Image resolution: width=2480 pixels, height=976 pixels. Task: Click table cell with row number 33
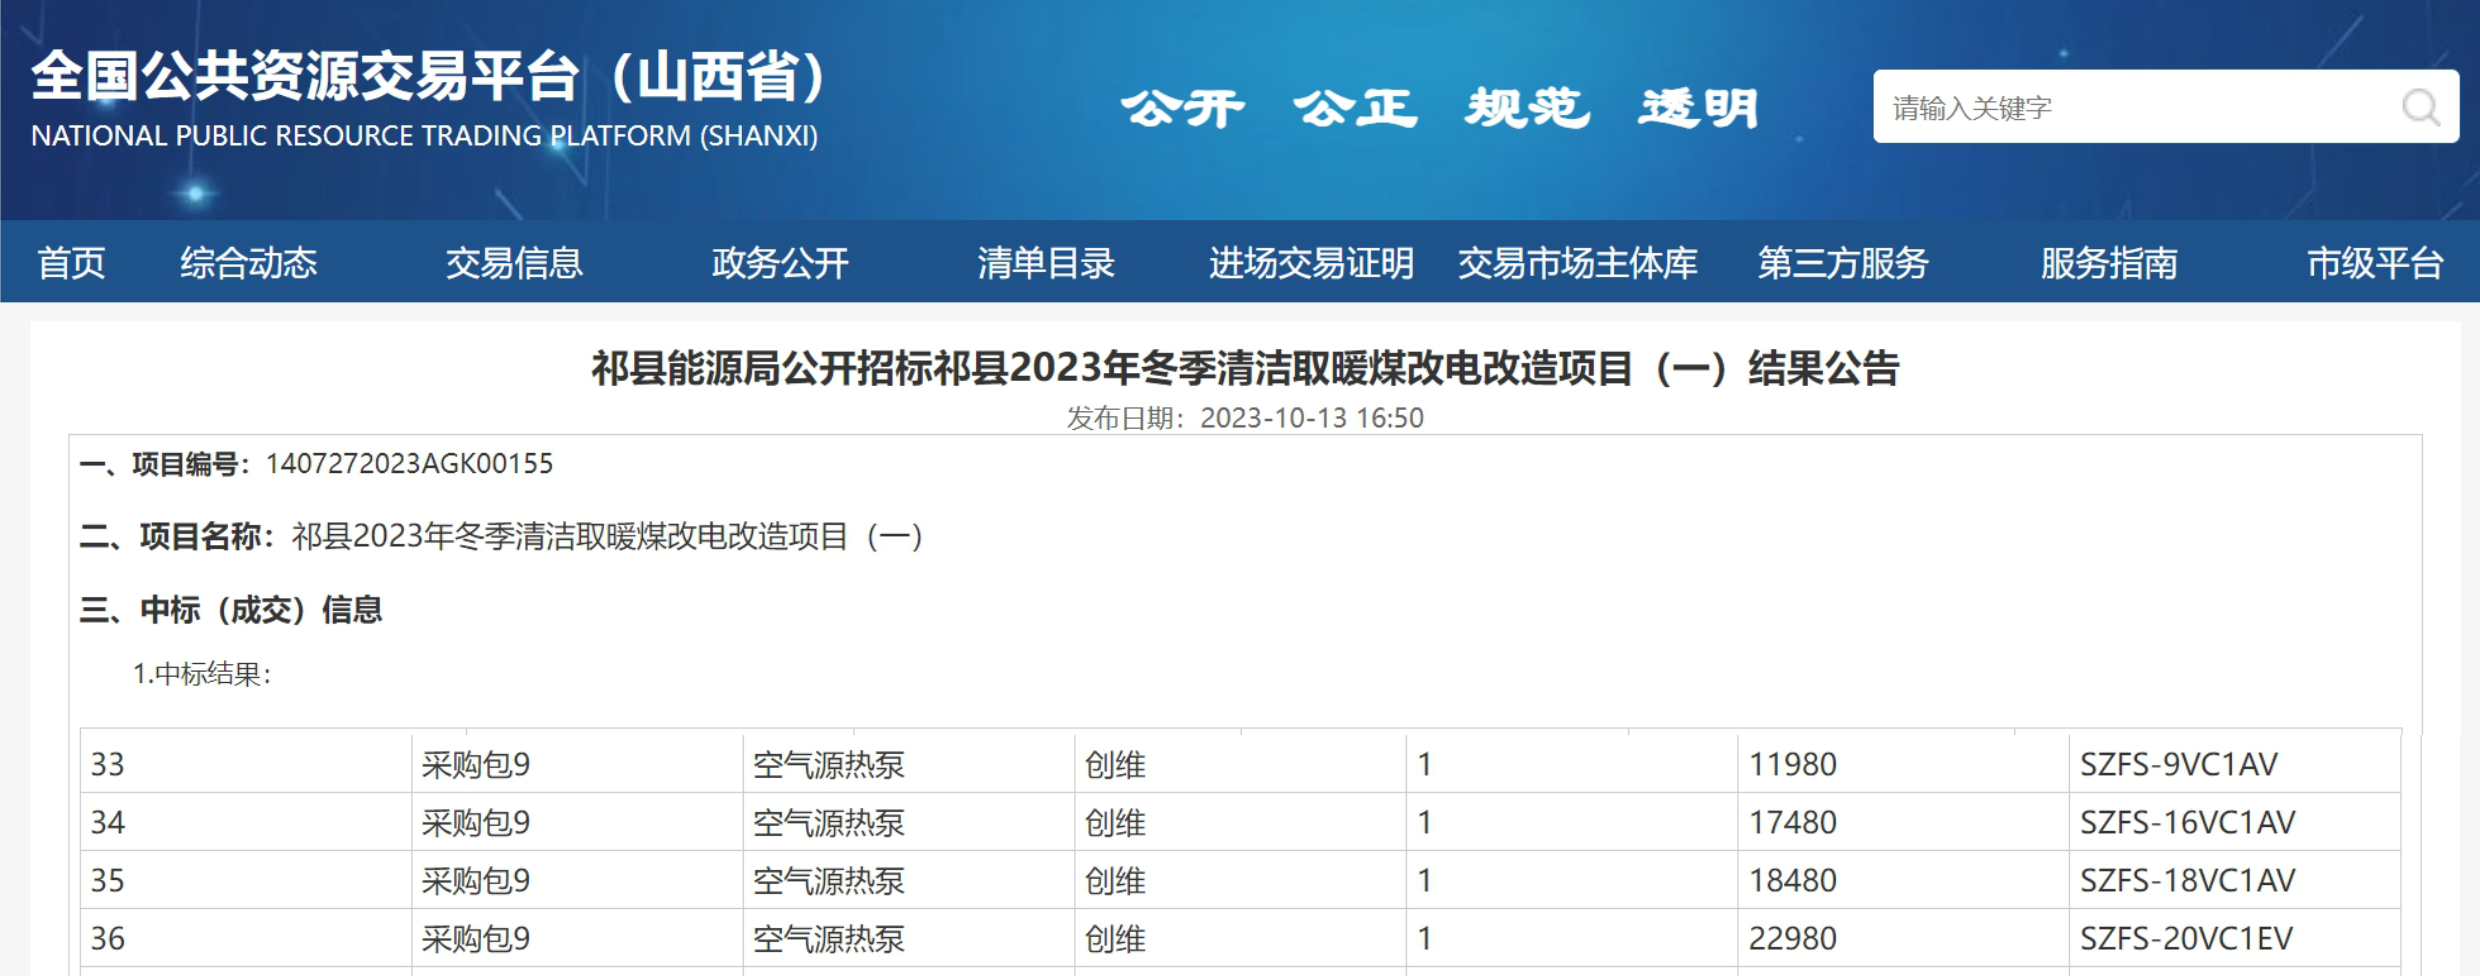246,764
